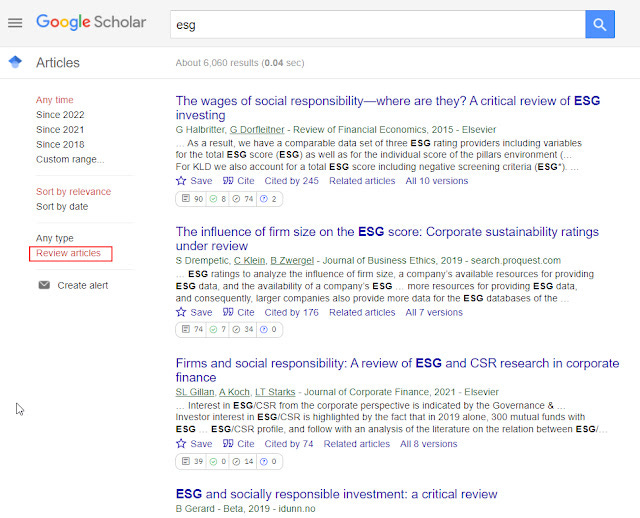Click the Cited by 245 link
Screen dimensions: 640x518
click(x=291, y=181)
